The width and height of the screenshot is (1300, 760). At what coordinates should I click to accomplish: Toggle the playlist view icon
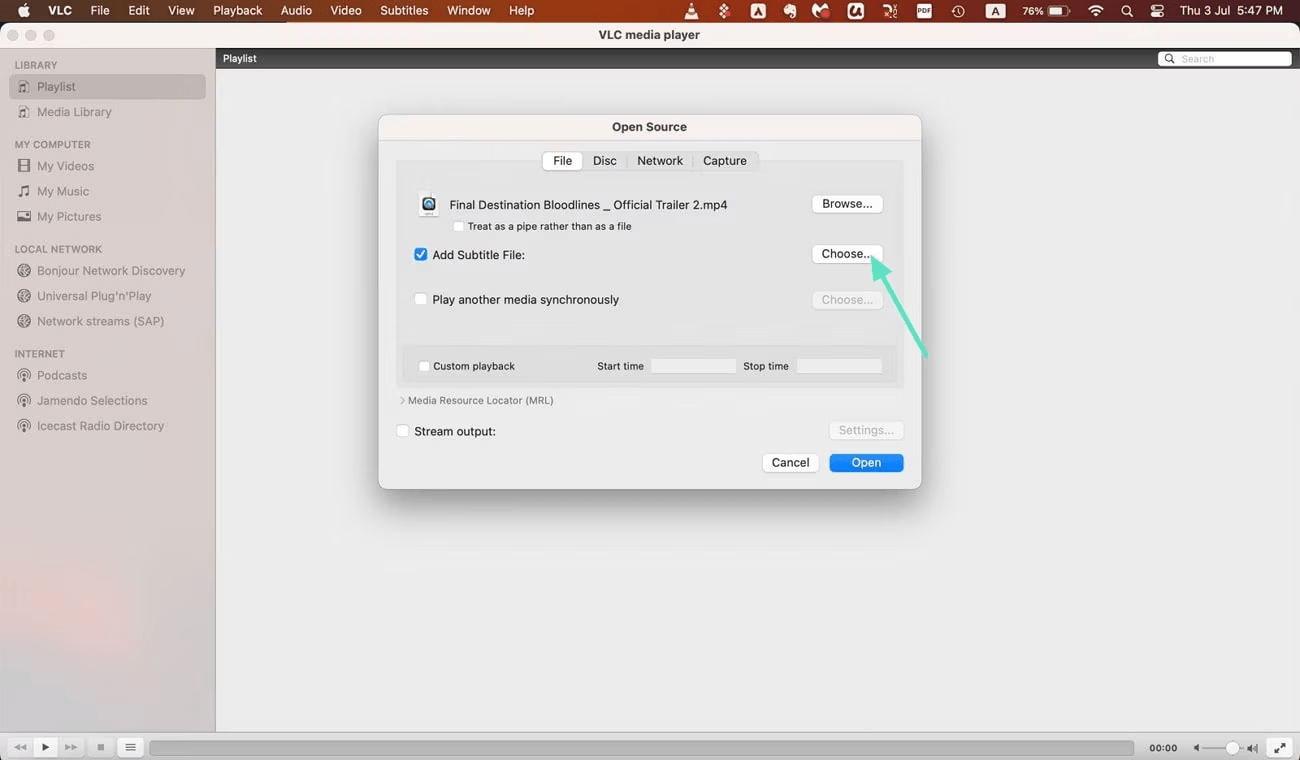coord(130,747)
